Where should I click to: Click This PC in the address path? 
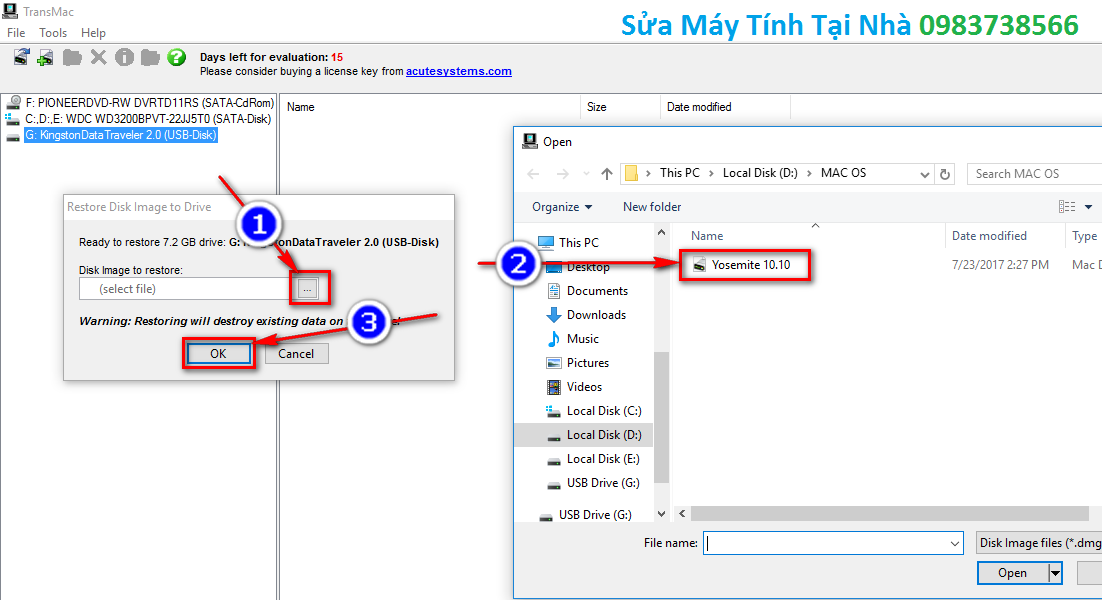tap(680, 173)
